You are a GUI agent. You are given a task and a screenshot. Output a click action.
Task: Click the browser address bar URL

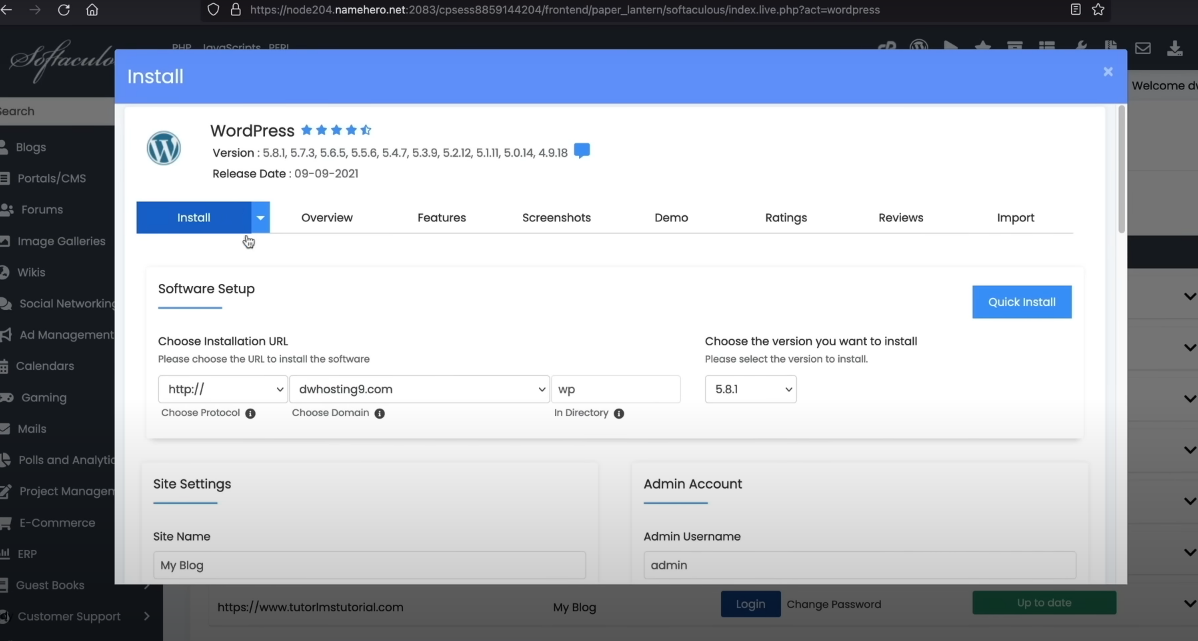click(x=565, y=10)
